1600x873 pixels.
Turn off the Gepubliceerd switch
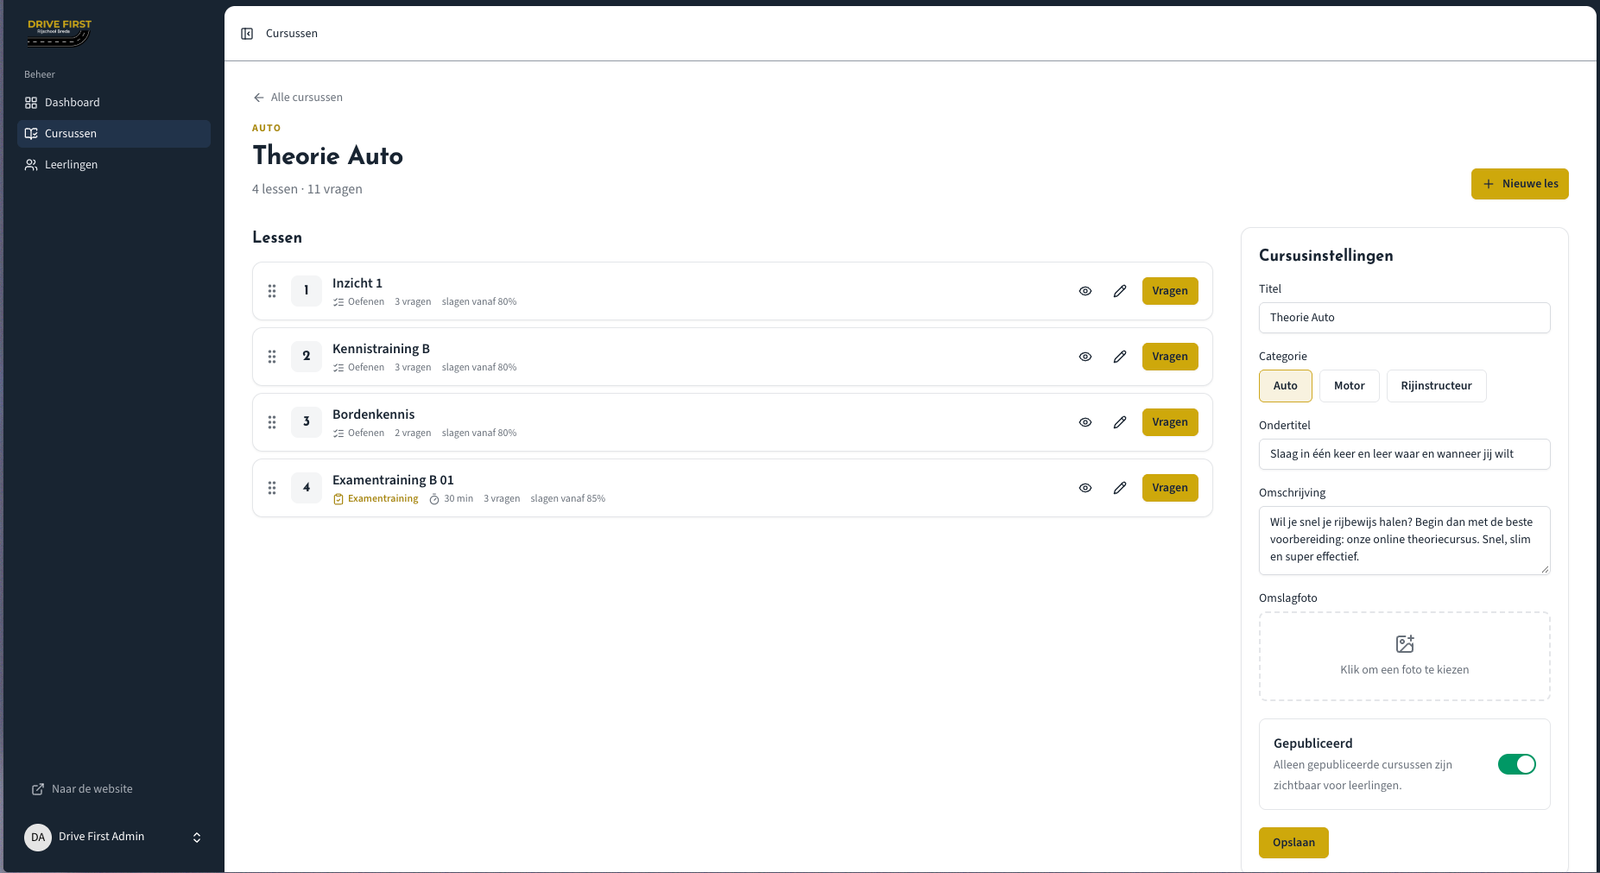[1516, 764]
